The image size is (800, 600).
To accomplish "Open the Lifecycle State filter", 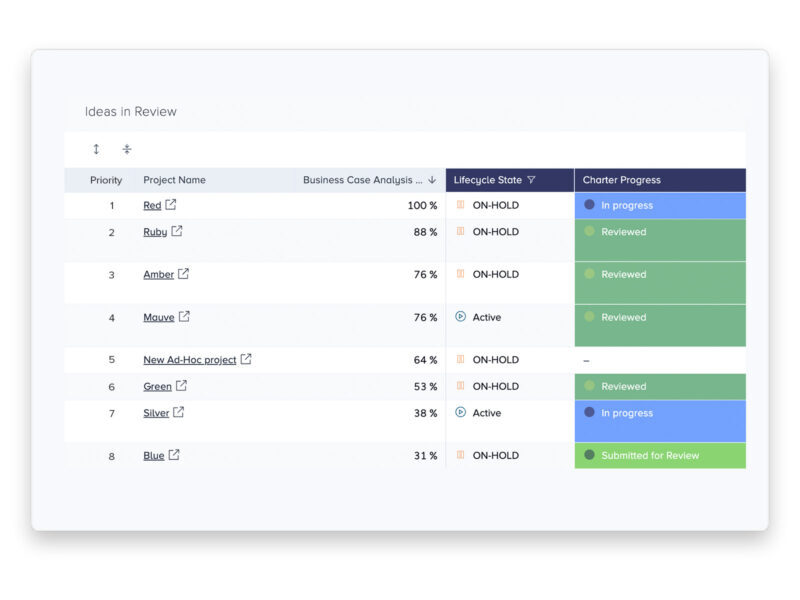I will (x=531, y=180).
